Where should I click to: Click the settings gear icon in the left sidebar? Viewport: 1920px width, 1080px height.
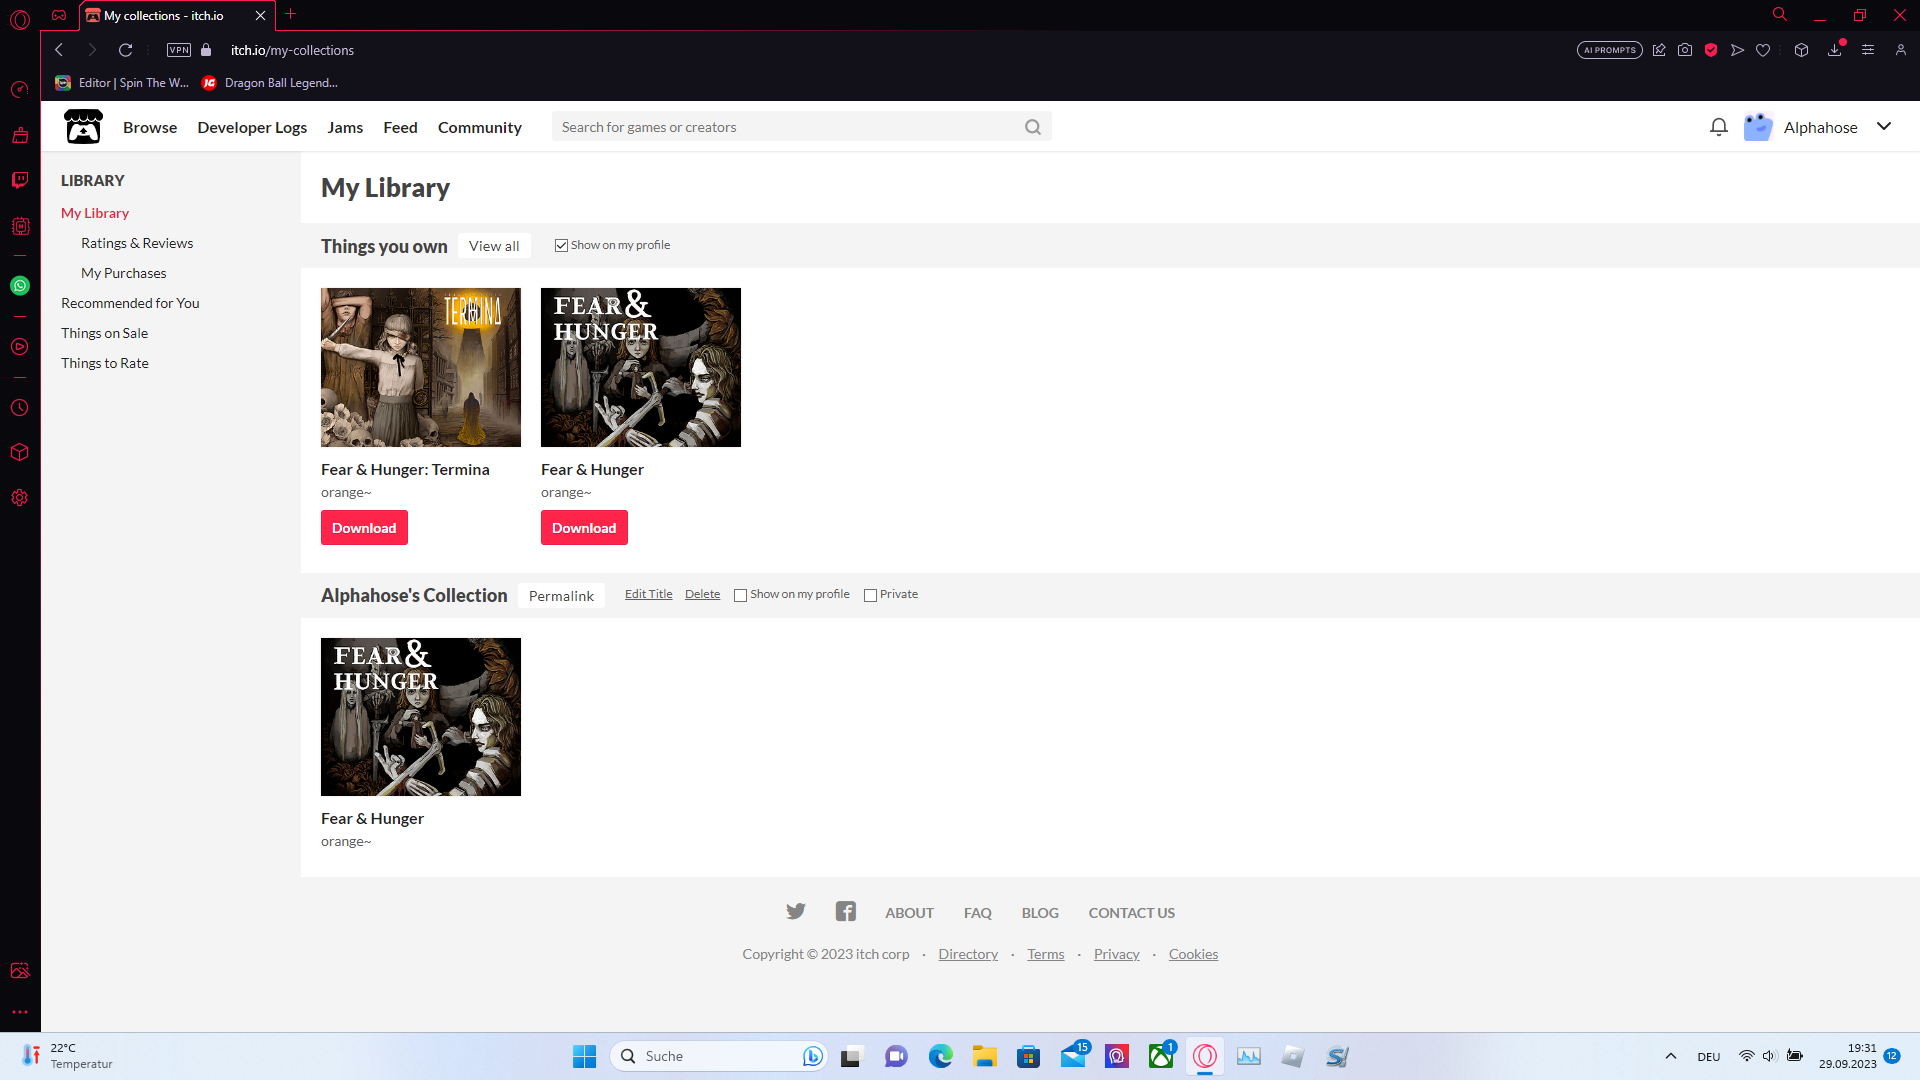[20, 498]
